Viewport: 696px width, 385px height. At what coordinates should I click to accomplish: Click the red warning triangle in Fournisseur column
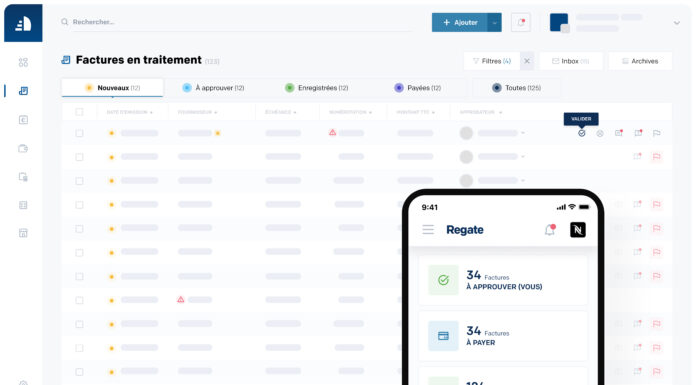tap(181, 300)
